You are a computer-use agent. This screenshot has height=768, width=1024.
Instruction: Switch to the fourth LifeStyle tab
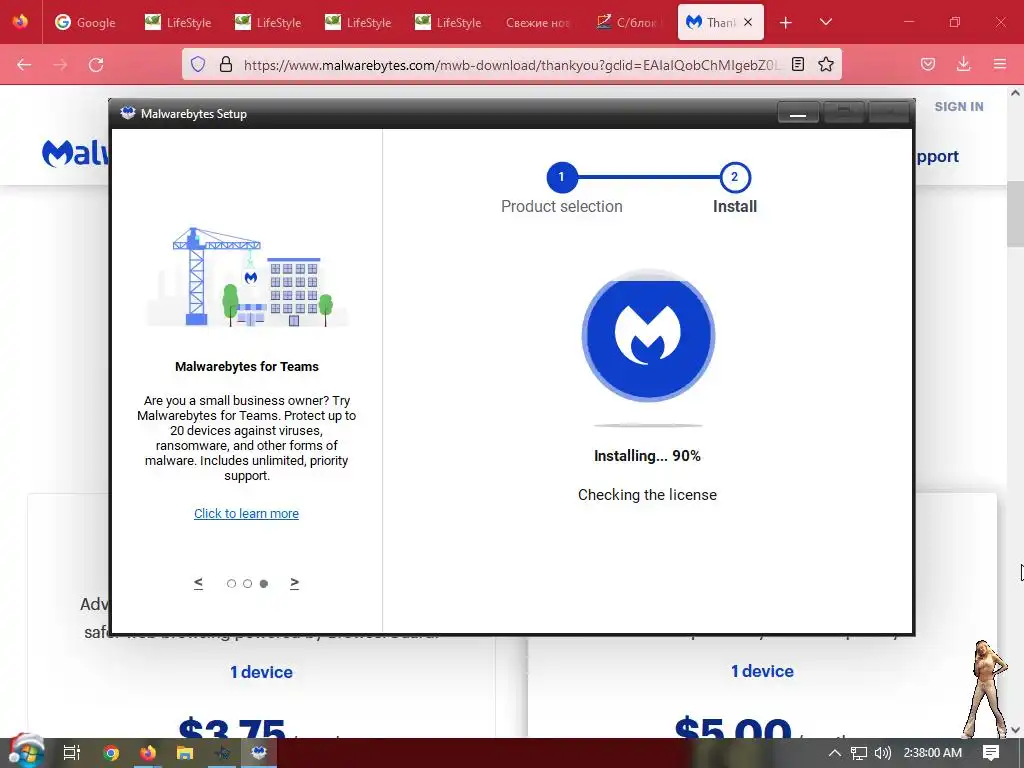[448, 22]
